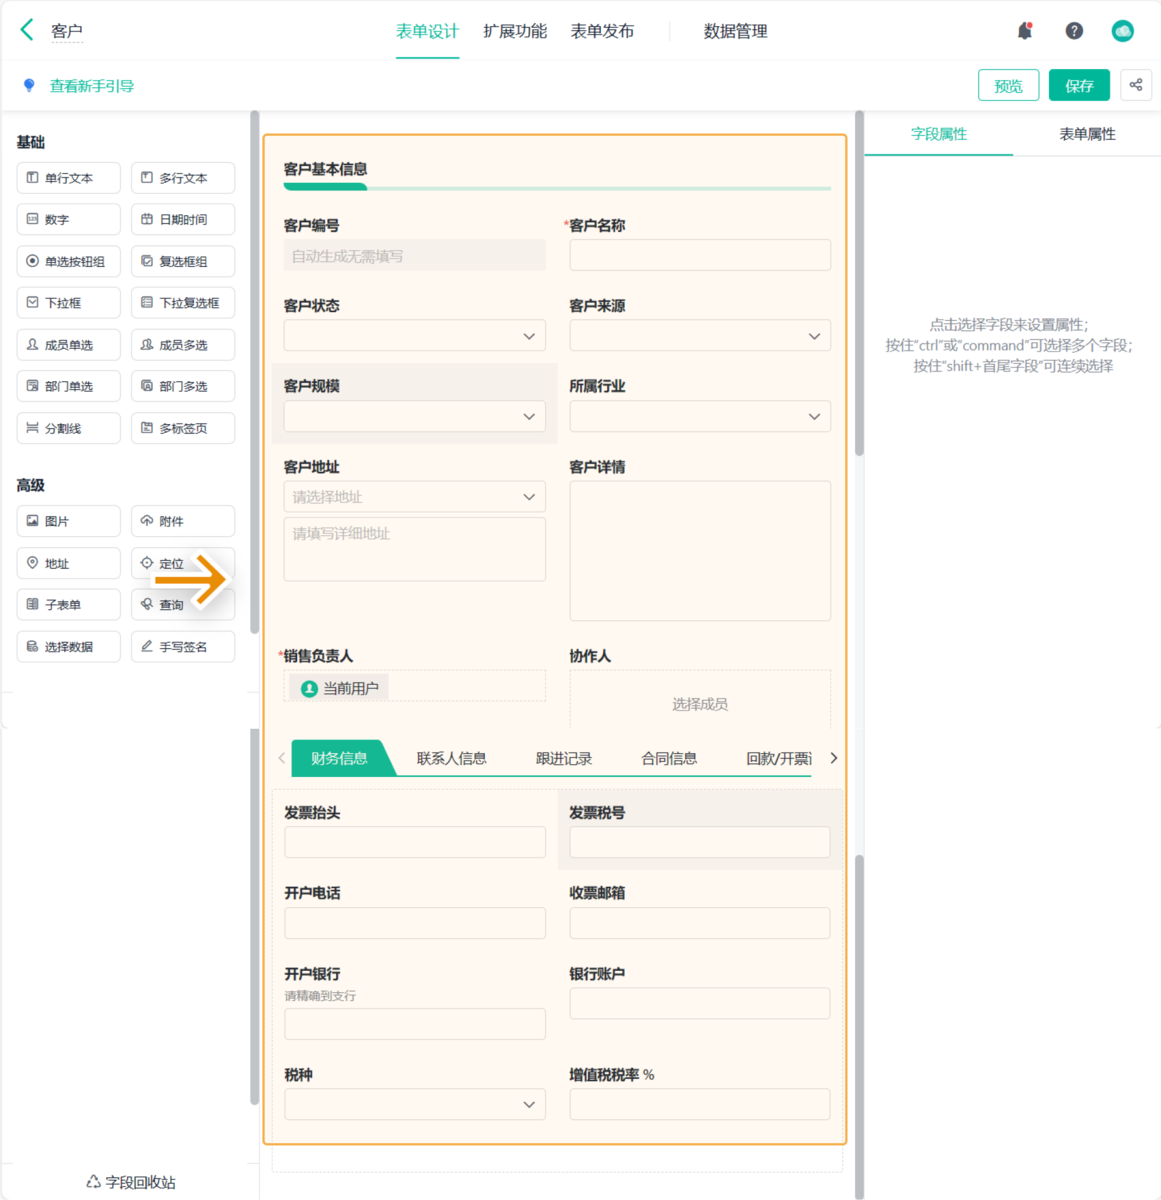Click the 保存 button
1161x1200 pixels.
pos(1079,85)
